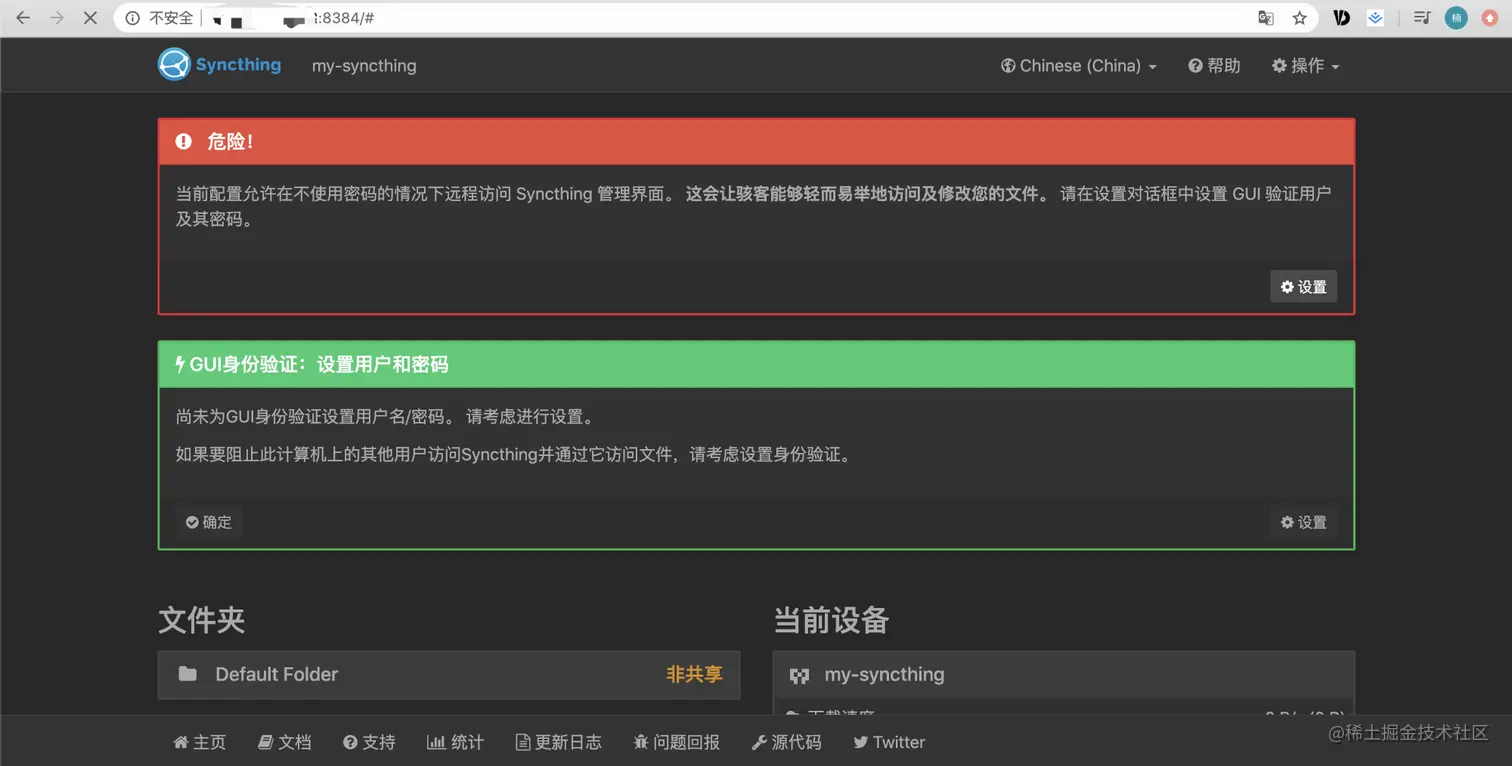Open the 统计 footer link
The width and height of the screenshot is (1512, 766).
(455, 742)
